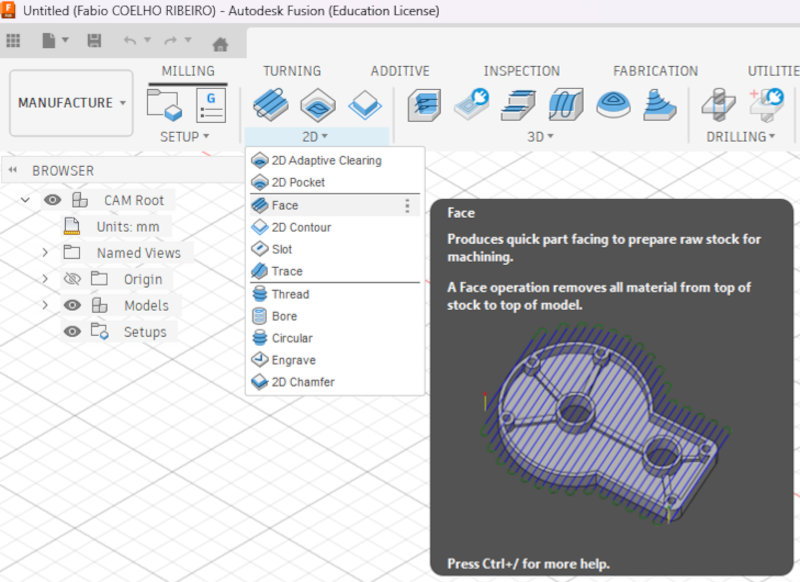Click the 3D Parallel toolpath ribbon icon
Viewport: 800px width, 582px height.
(x=566, y=105)
